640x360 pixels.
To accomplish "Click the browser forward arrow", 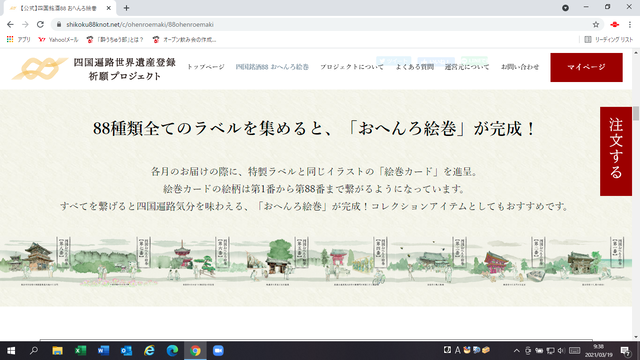I will point(25,24).
